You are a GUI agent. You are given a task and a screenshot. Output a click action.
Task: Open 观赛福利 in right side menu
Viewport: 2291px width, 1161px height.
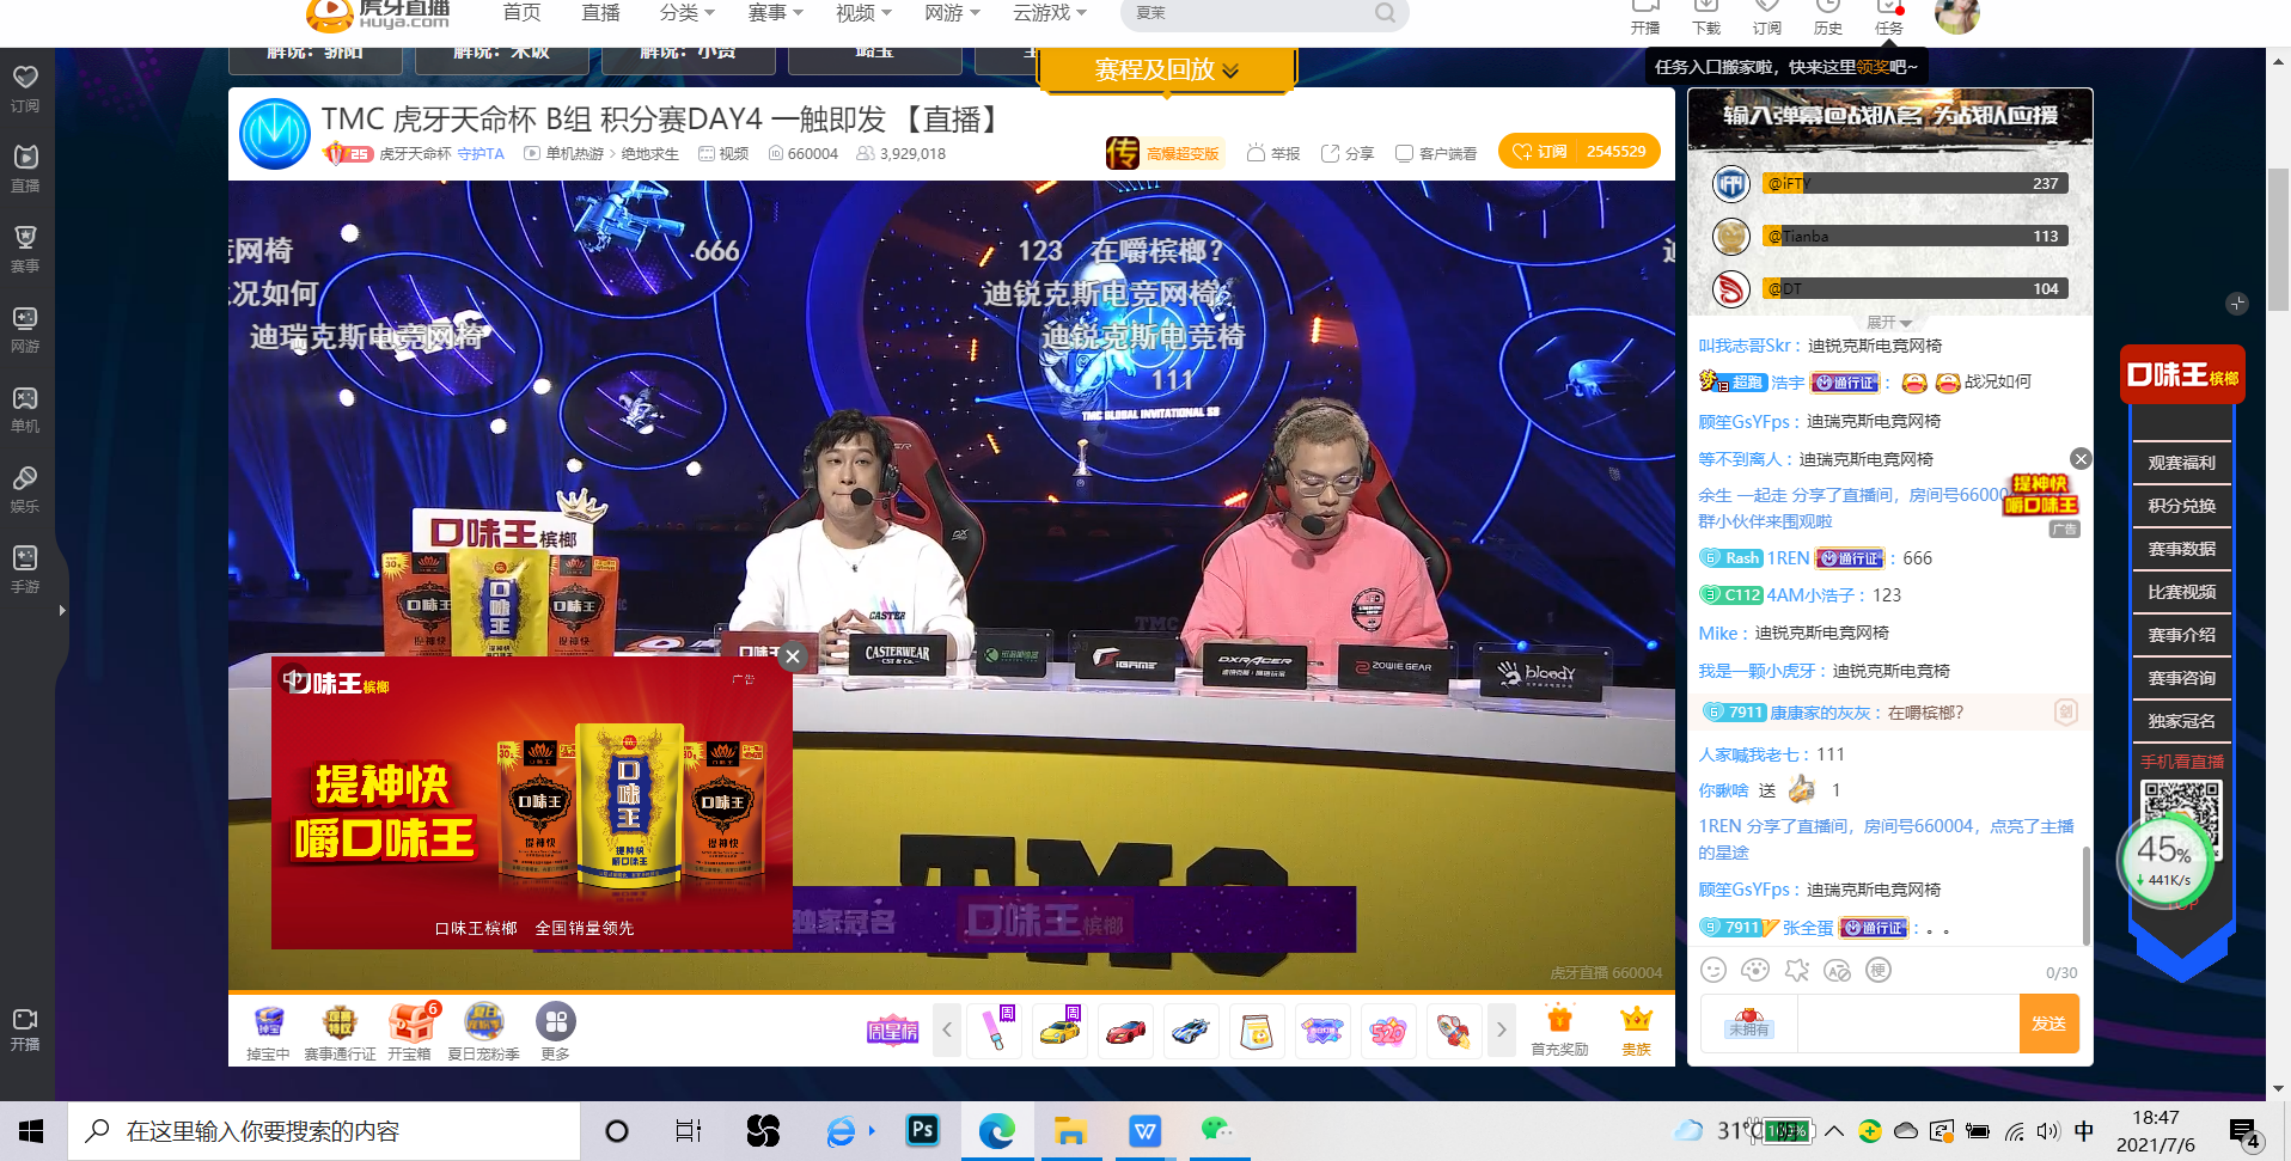[x=2181, y=462]
